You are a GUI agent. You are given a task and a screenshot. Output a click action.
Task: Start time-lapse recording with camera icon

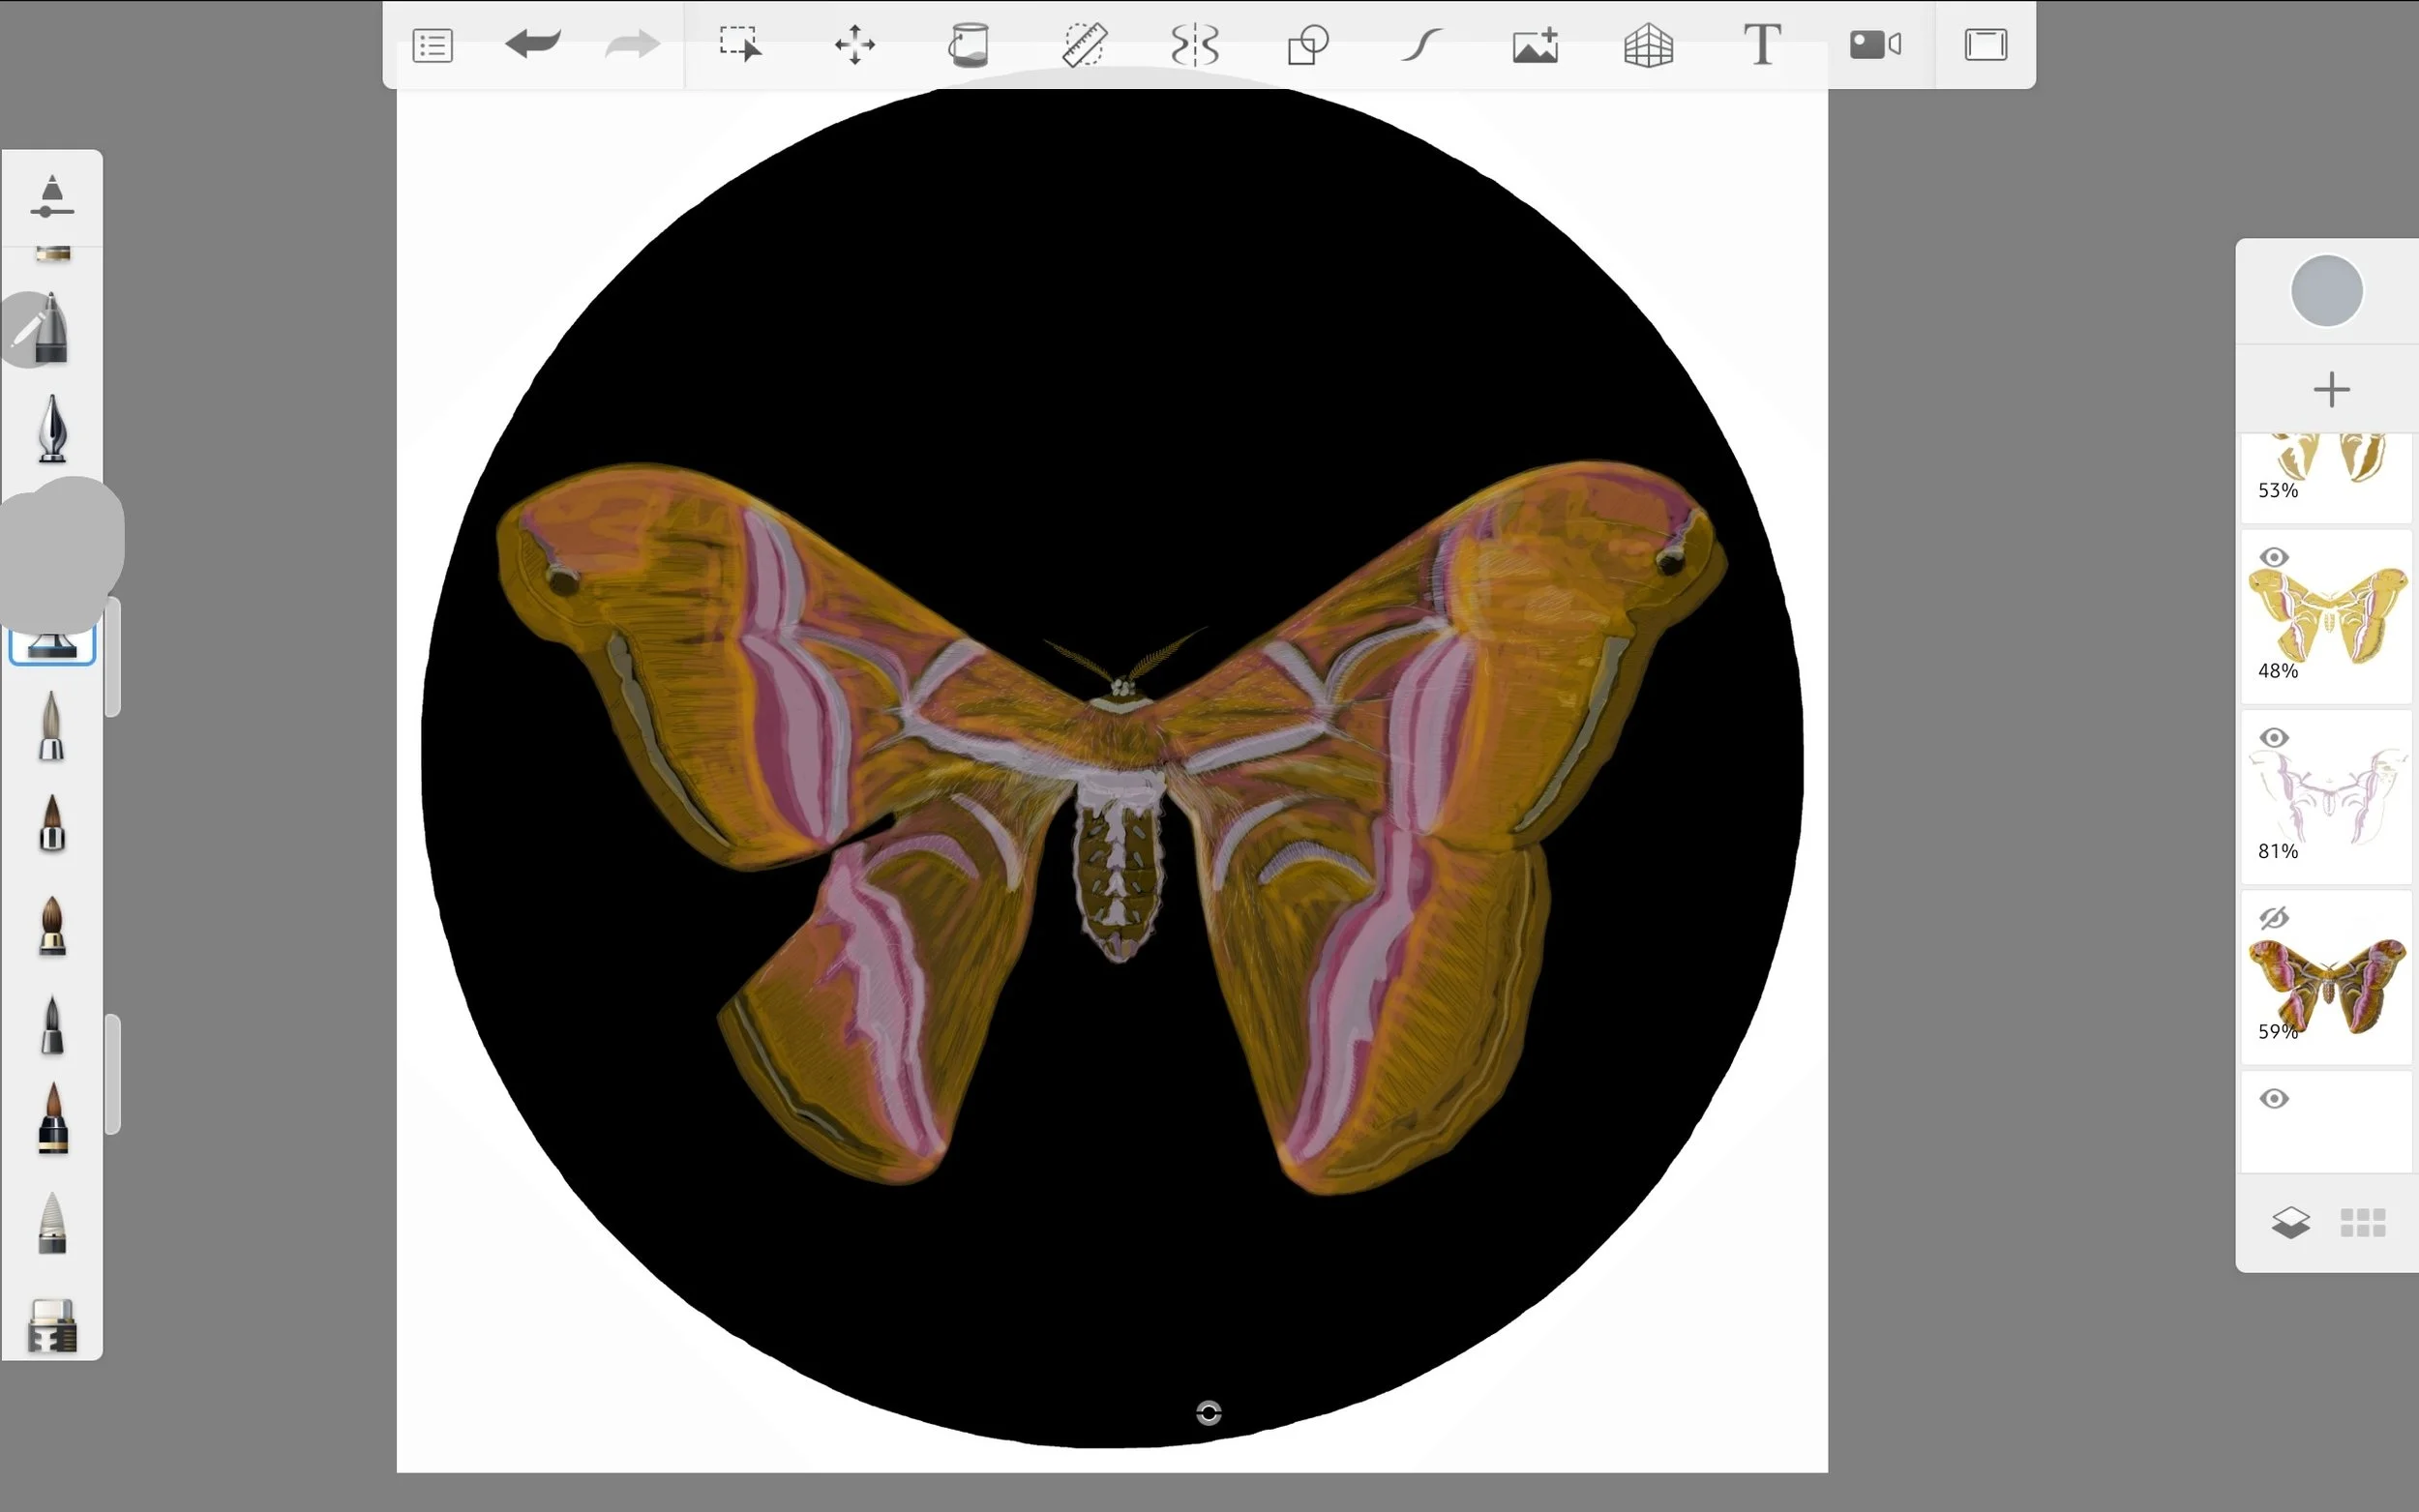(x=1875, y=45)
